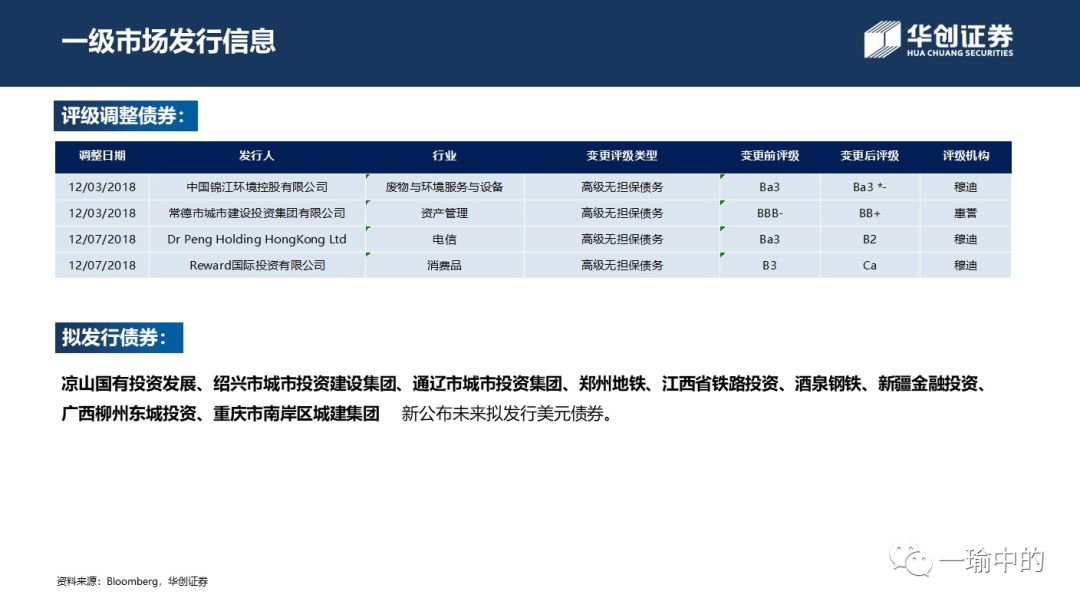Select the 调整日期 column header

[102, 156]
